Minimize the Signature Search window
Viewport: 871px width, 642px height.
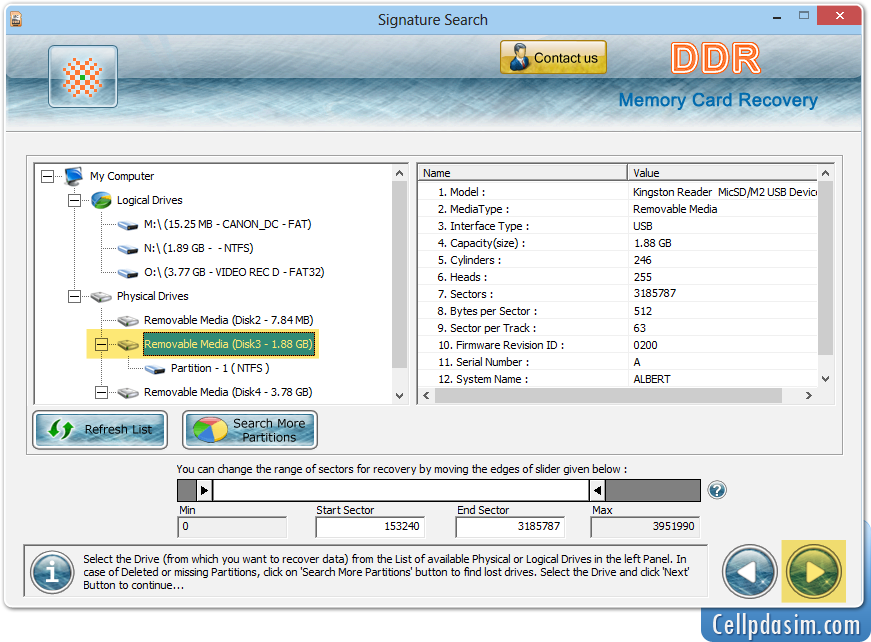(777, 18)
